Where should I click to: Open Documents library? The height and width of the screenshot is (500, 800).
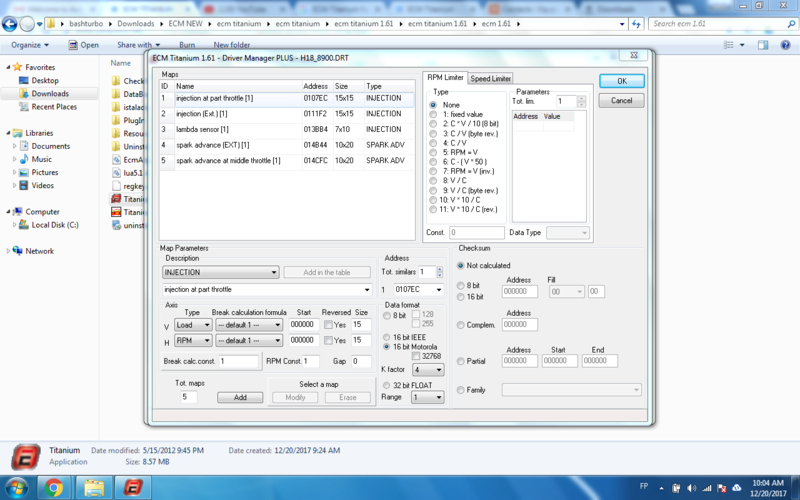coord(51,146)
